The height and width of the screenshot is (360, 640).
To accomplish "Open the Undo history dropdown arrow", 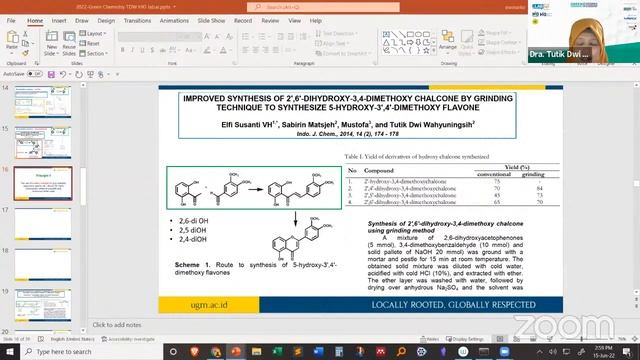I will coord(70,74).
